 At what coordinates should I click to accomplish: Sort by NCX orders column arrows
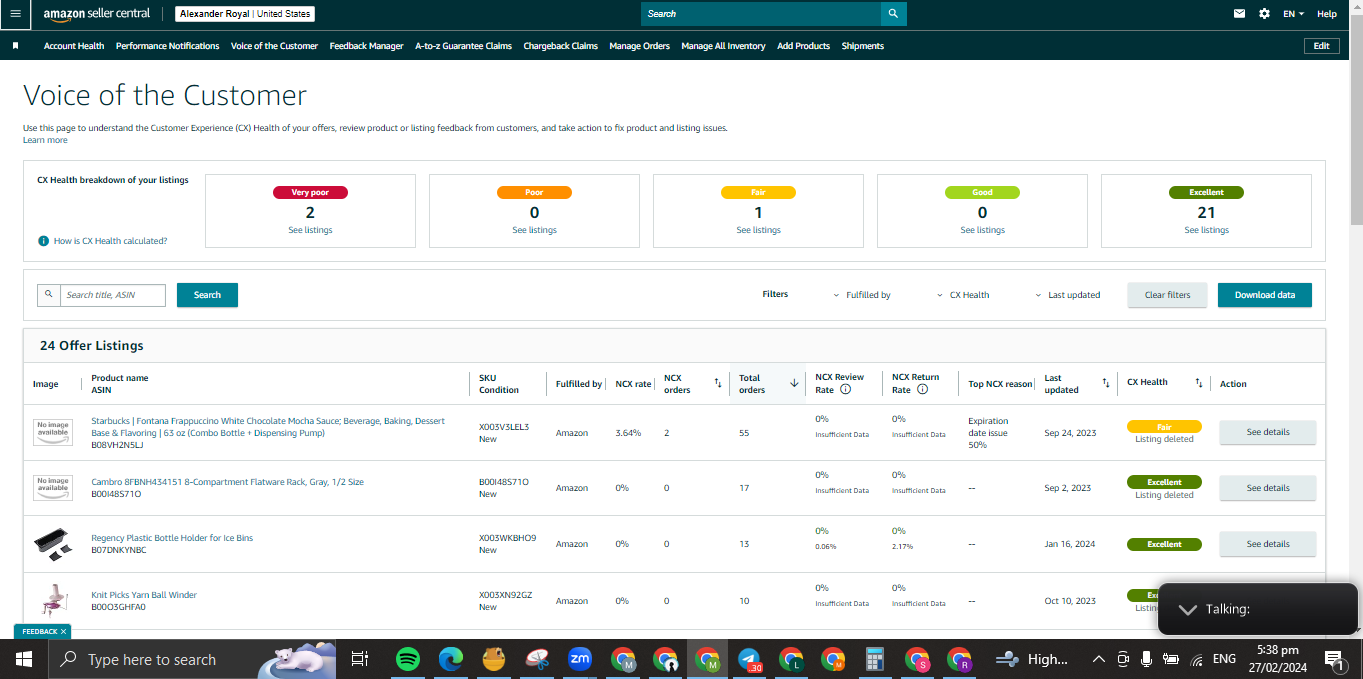tap(717, 384)
